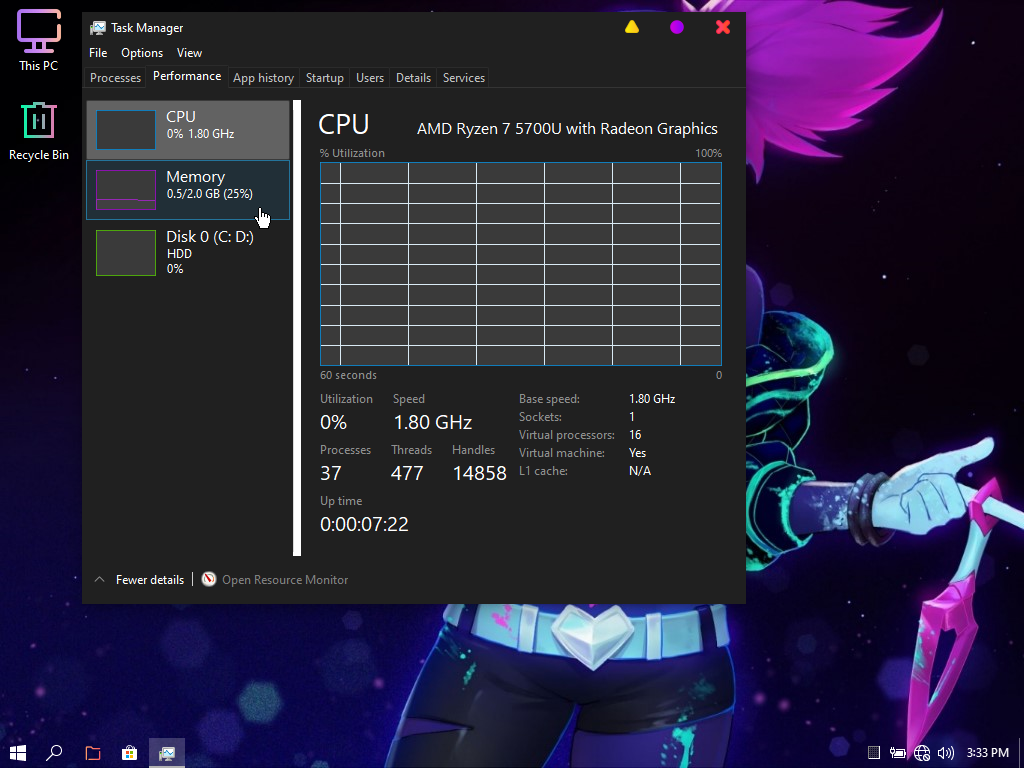Click the Resource Monitor icon
This screenshot has width=1024, height=768.
pyautogui.click(x=209, y=579)
